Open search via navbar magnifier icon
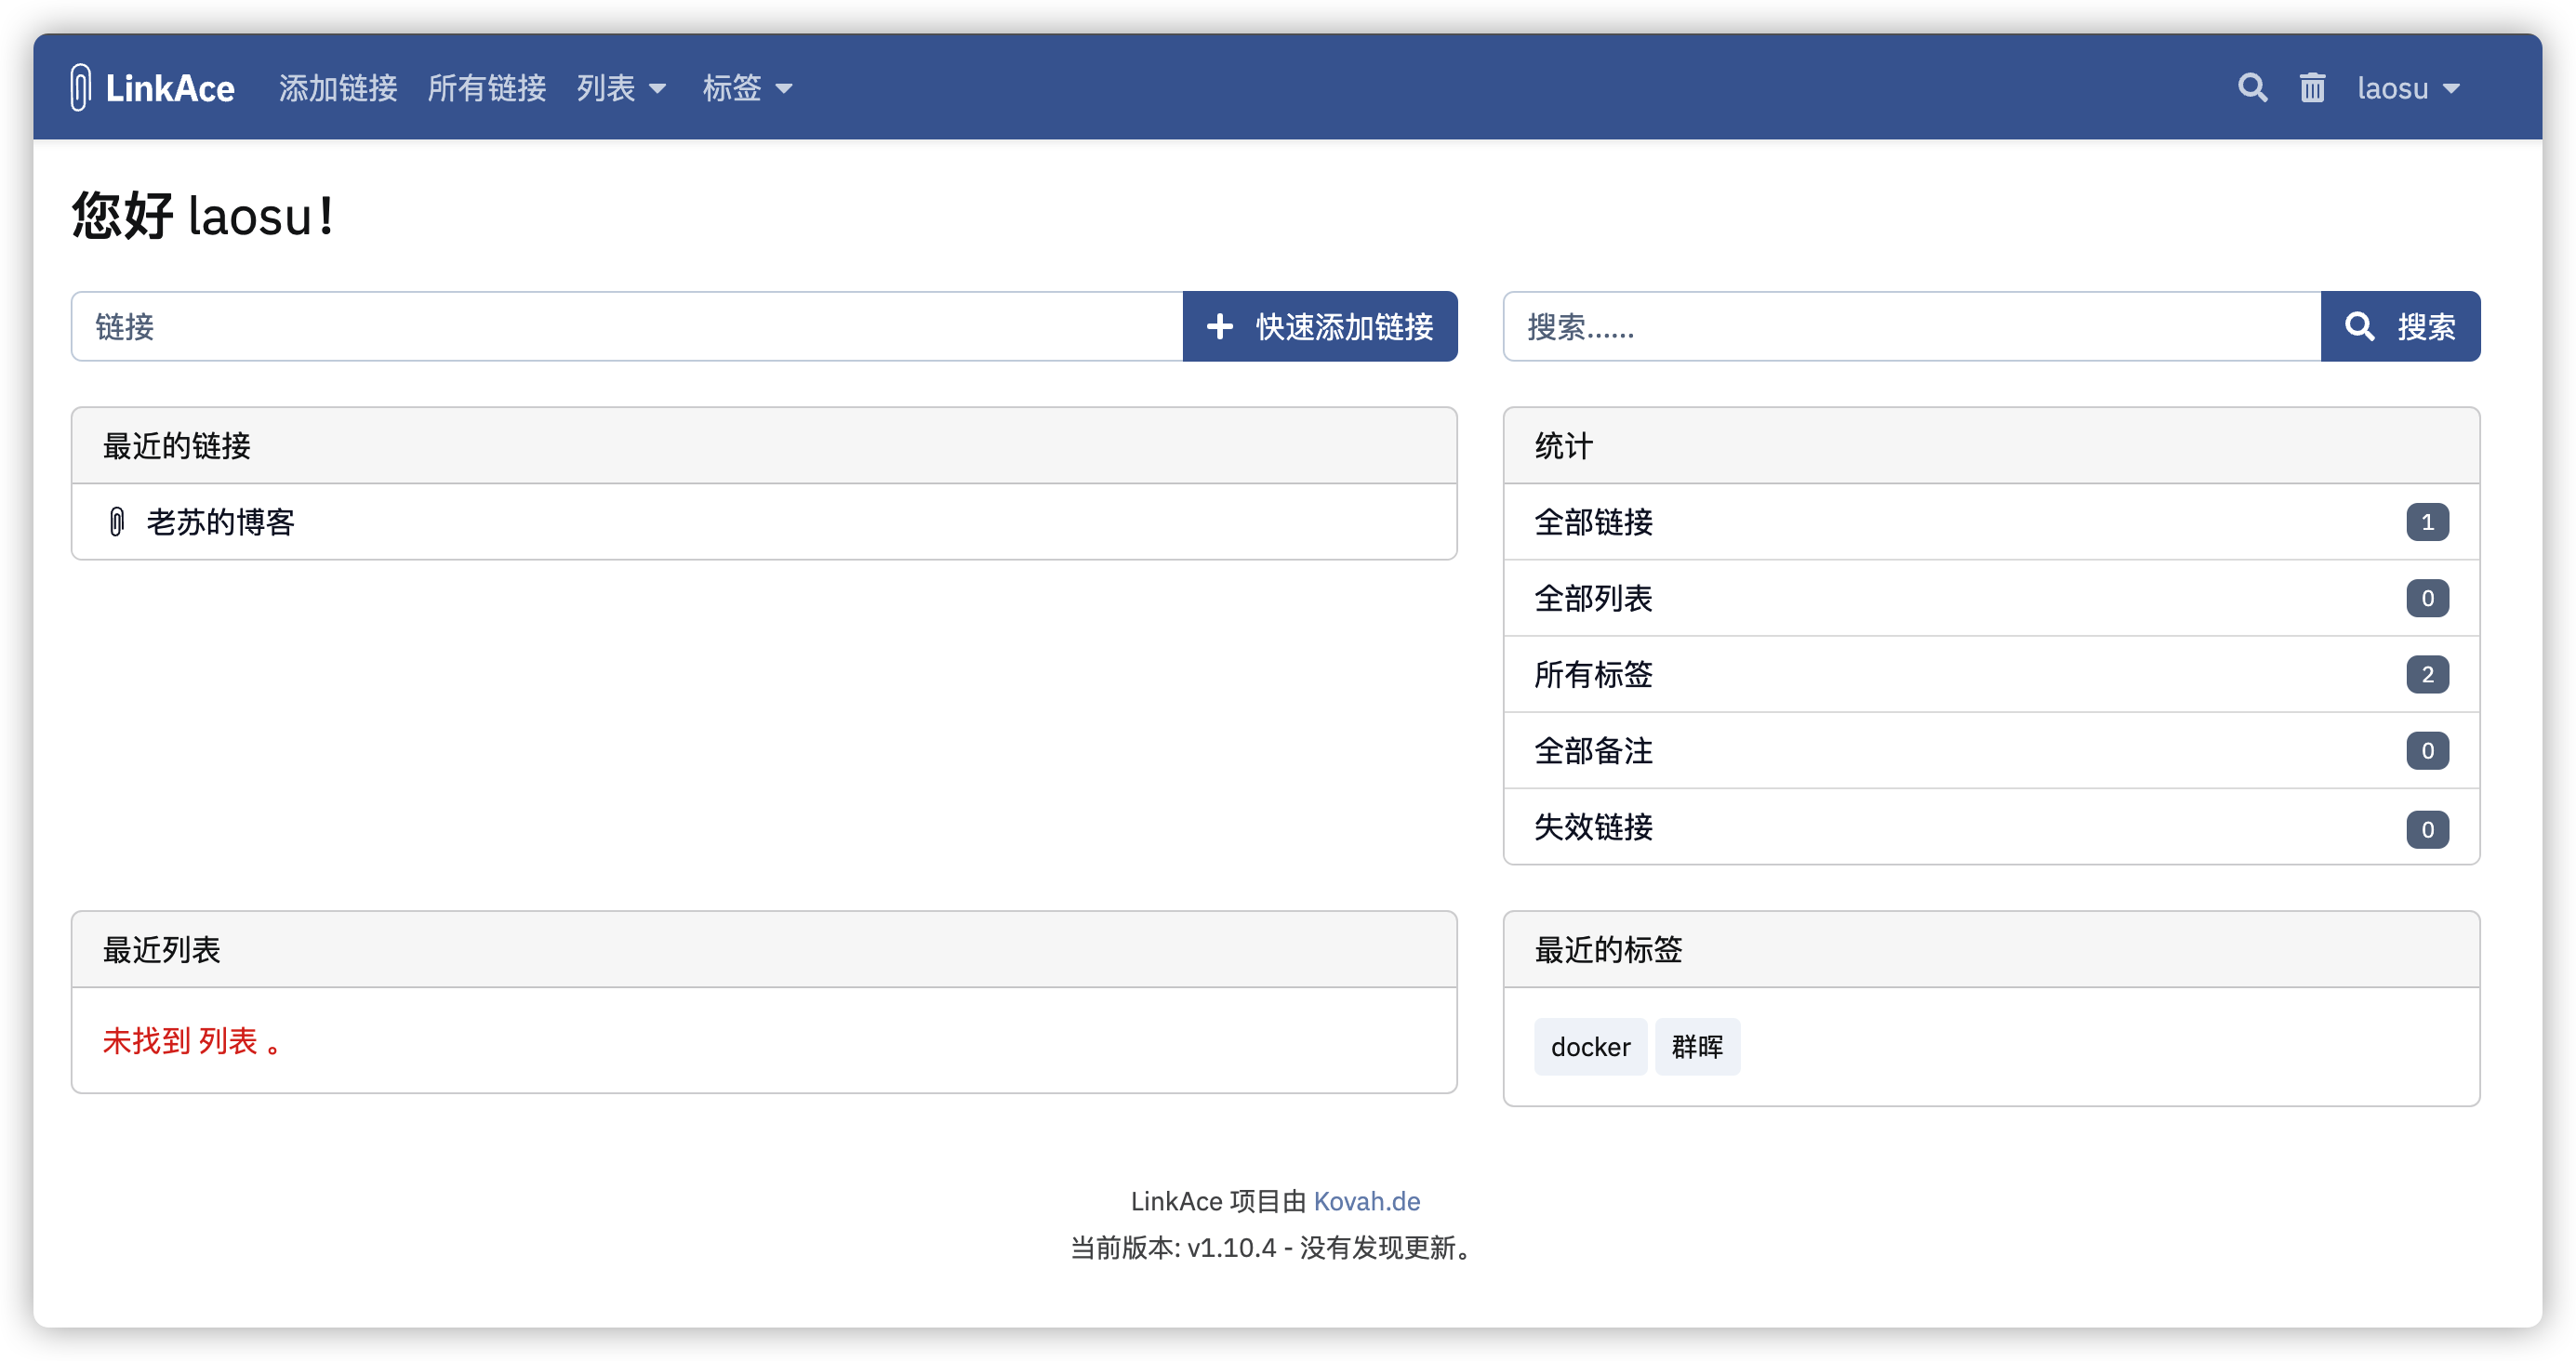The height and width of the screenshot is (1361, 2576). [x=2252, y=88]
